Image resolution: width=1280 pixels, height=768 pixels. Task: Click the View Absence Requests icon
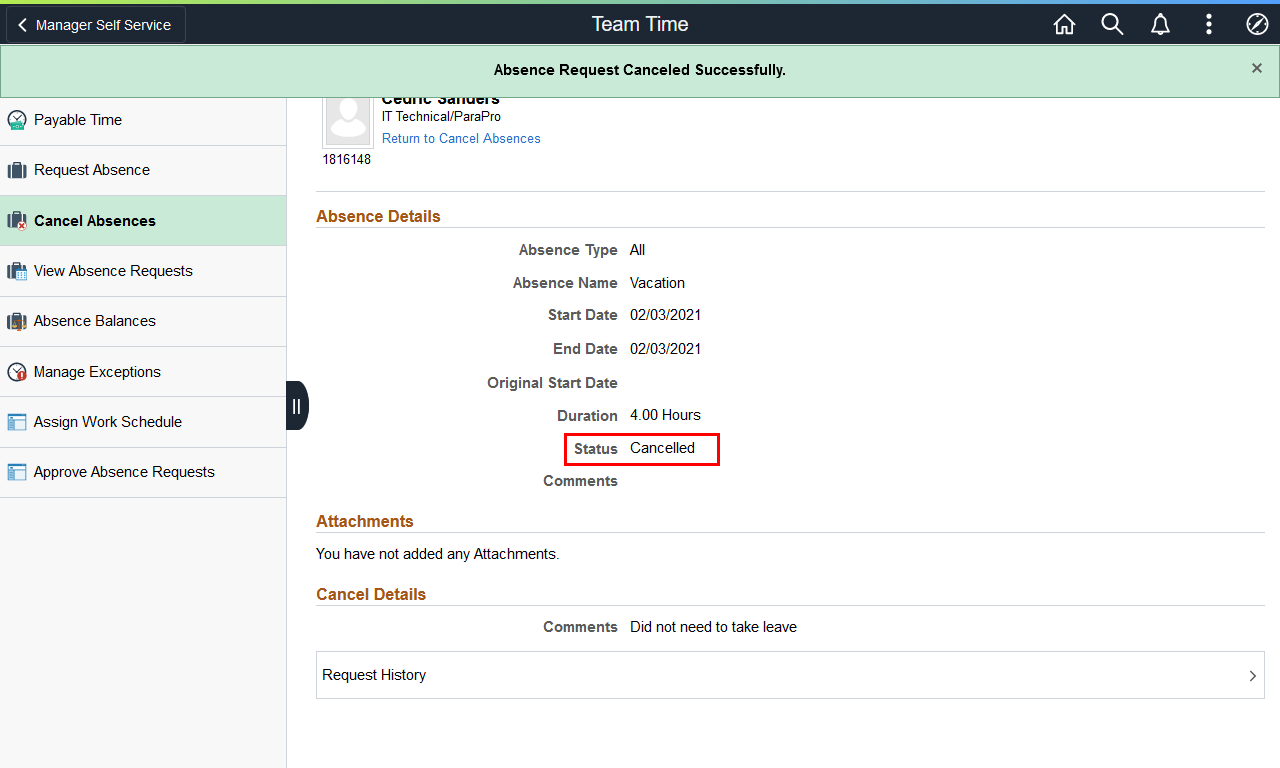tap(17, 271)
